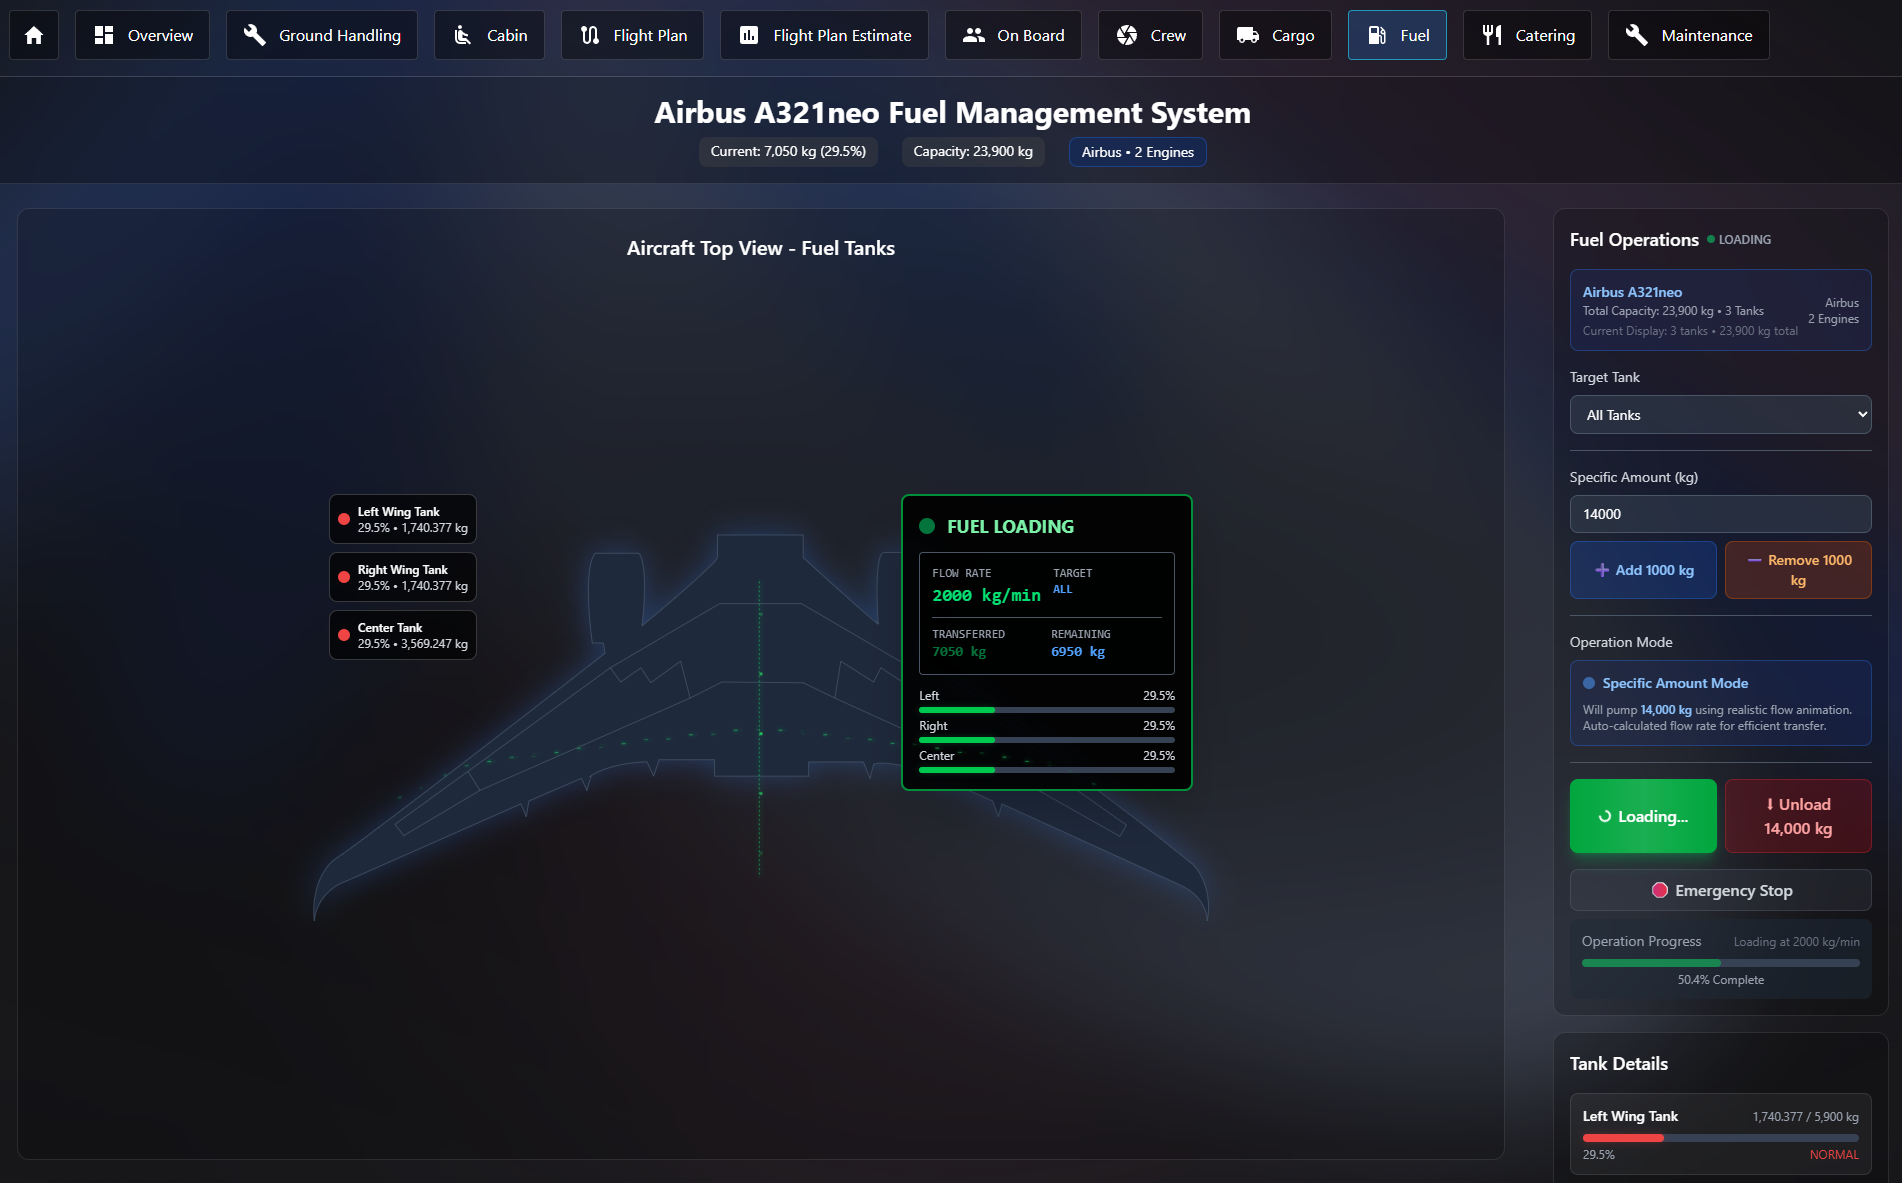
Task: Switch to the Maintenance tab
Action: click(1688, 35)
